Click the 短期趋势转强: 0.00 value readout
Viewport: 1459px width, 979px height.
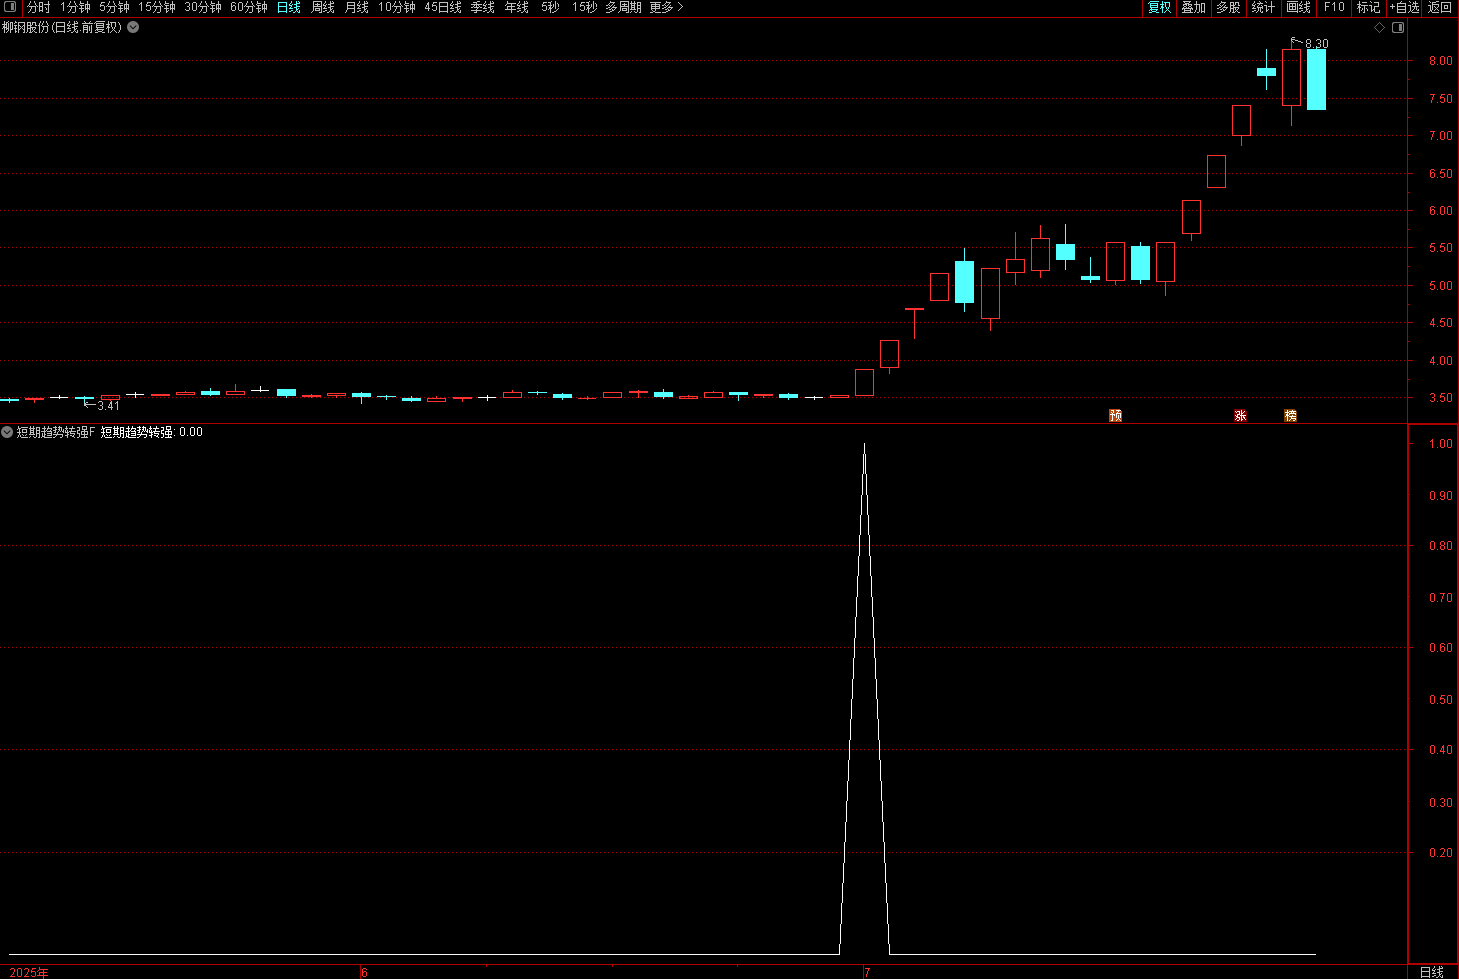tap(152, 432)
